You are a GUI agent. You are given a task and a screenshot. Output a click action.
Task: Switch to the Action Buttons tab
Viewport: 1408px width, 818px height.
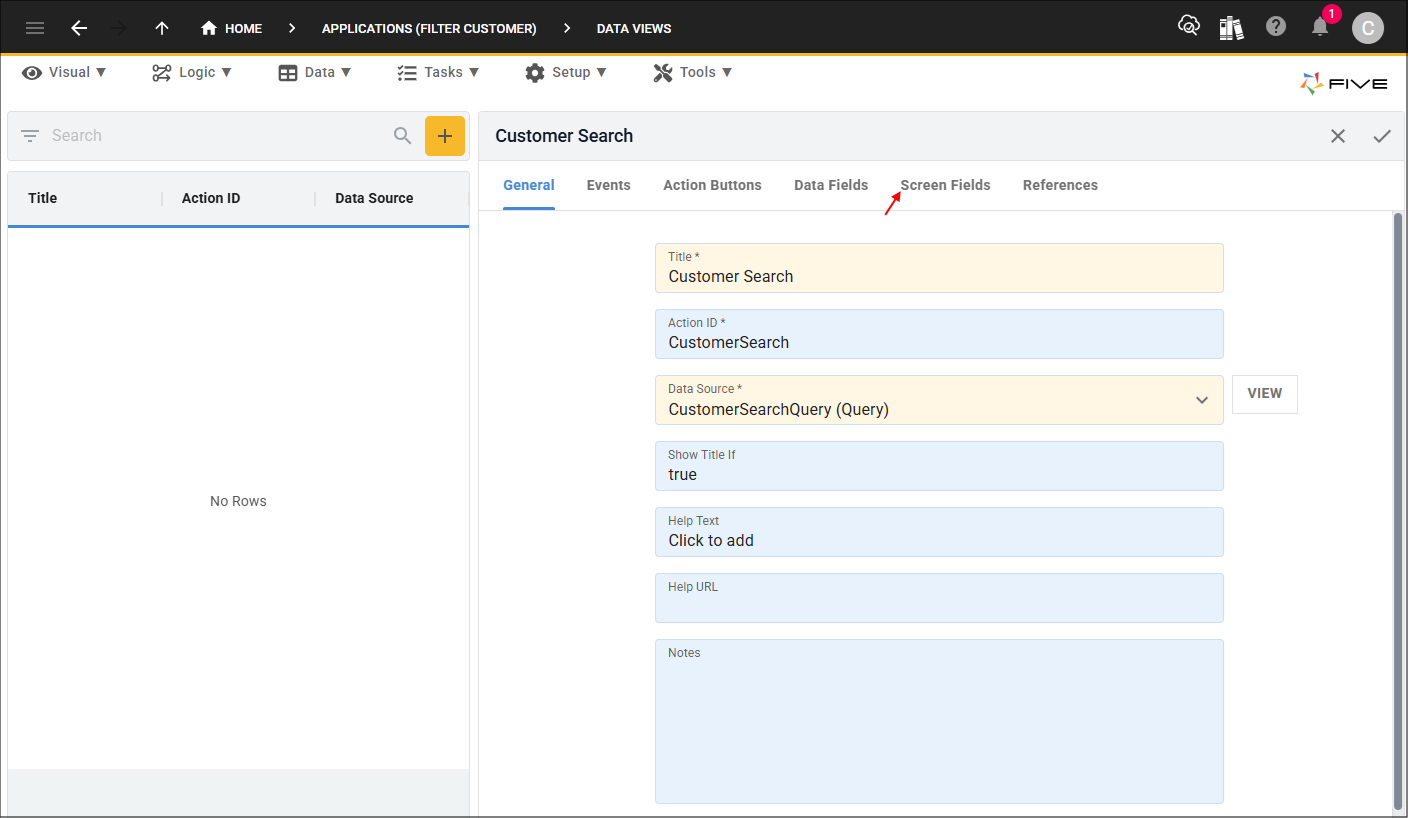(712, 185)
